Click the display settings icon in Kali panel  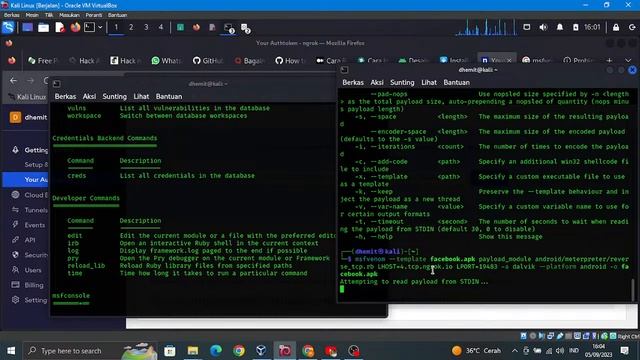(x=527, y=27)
